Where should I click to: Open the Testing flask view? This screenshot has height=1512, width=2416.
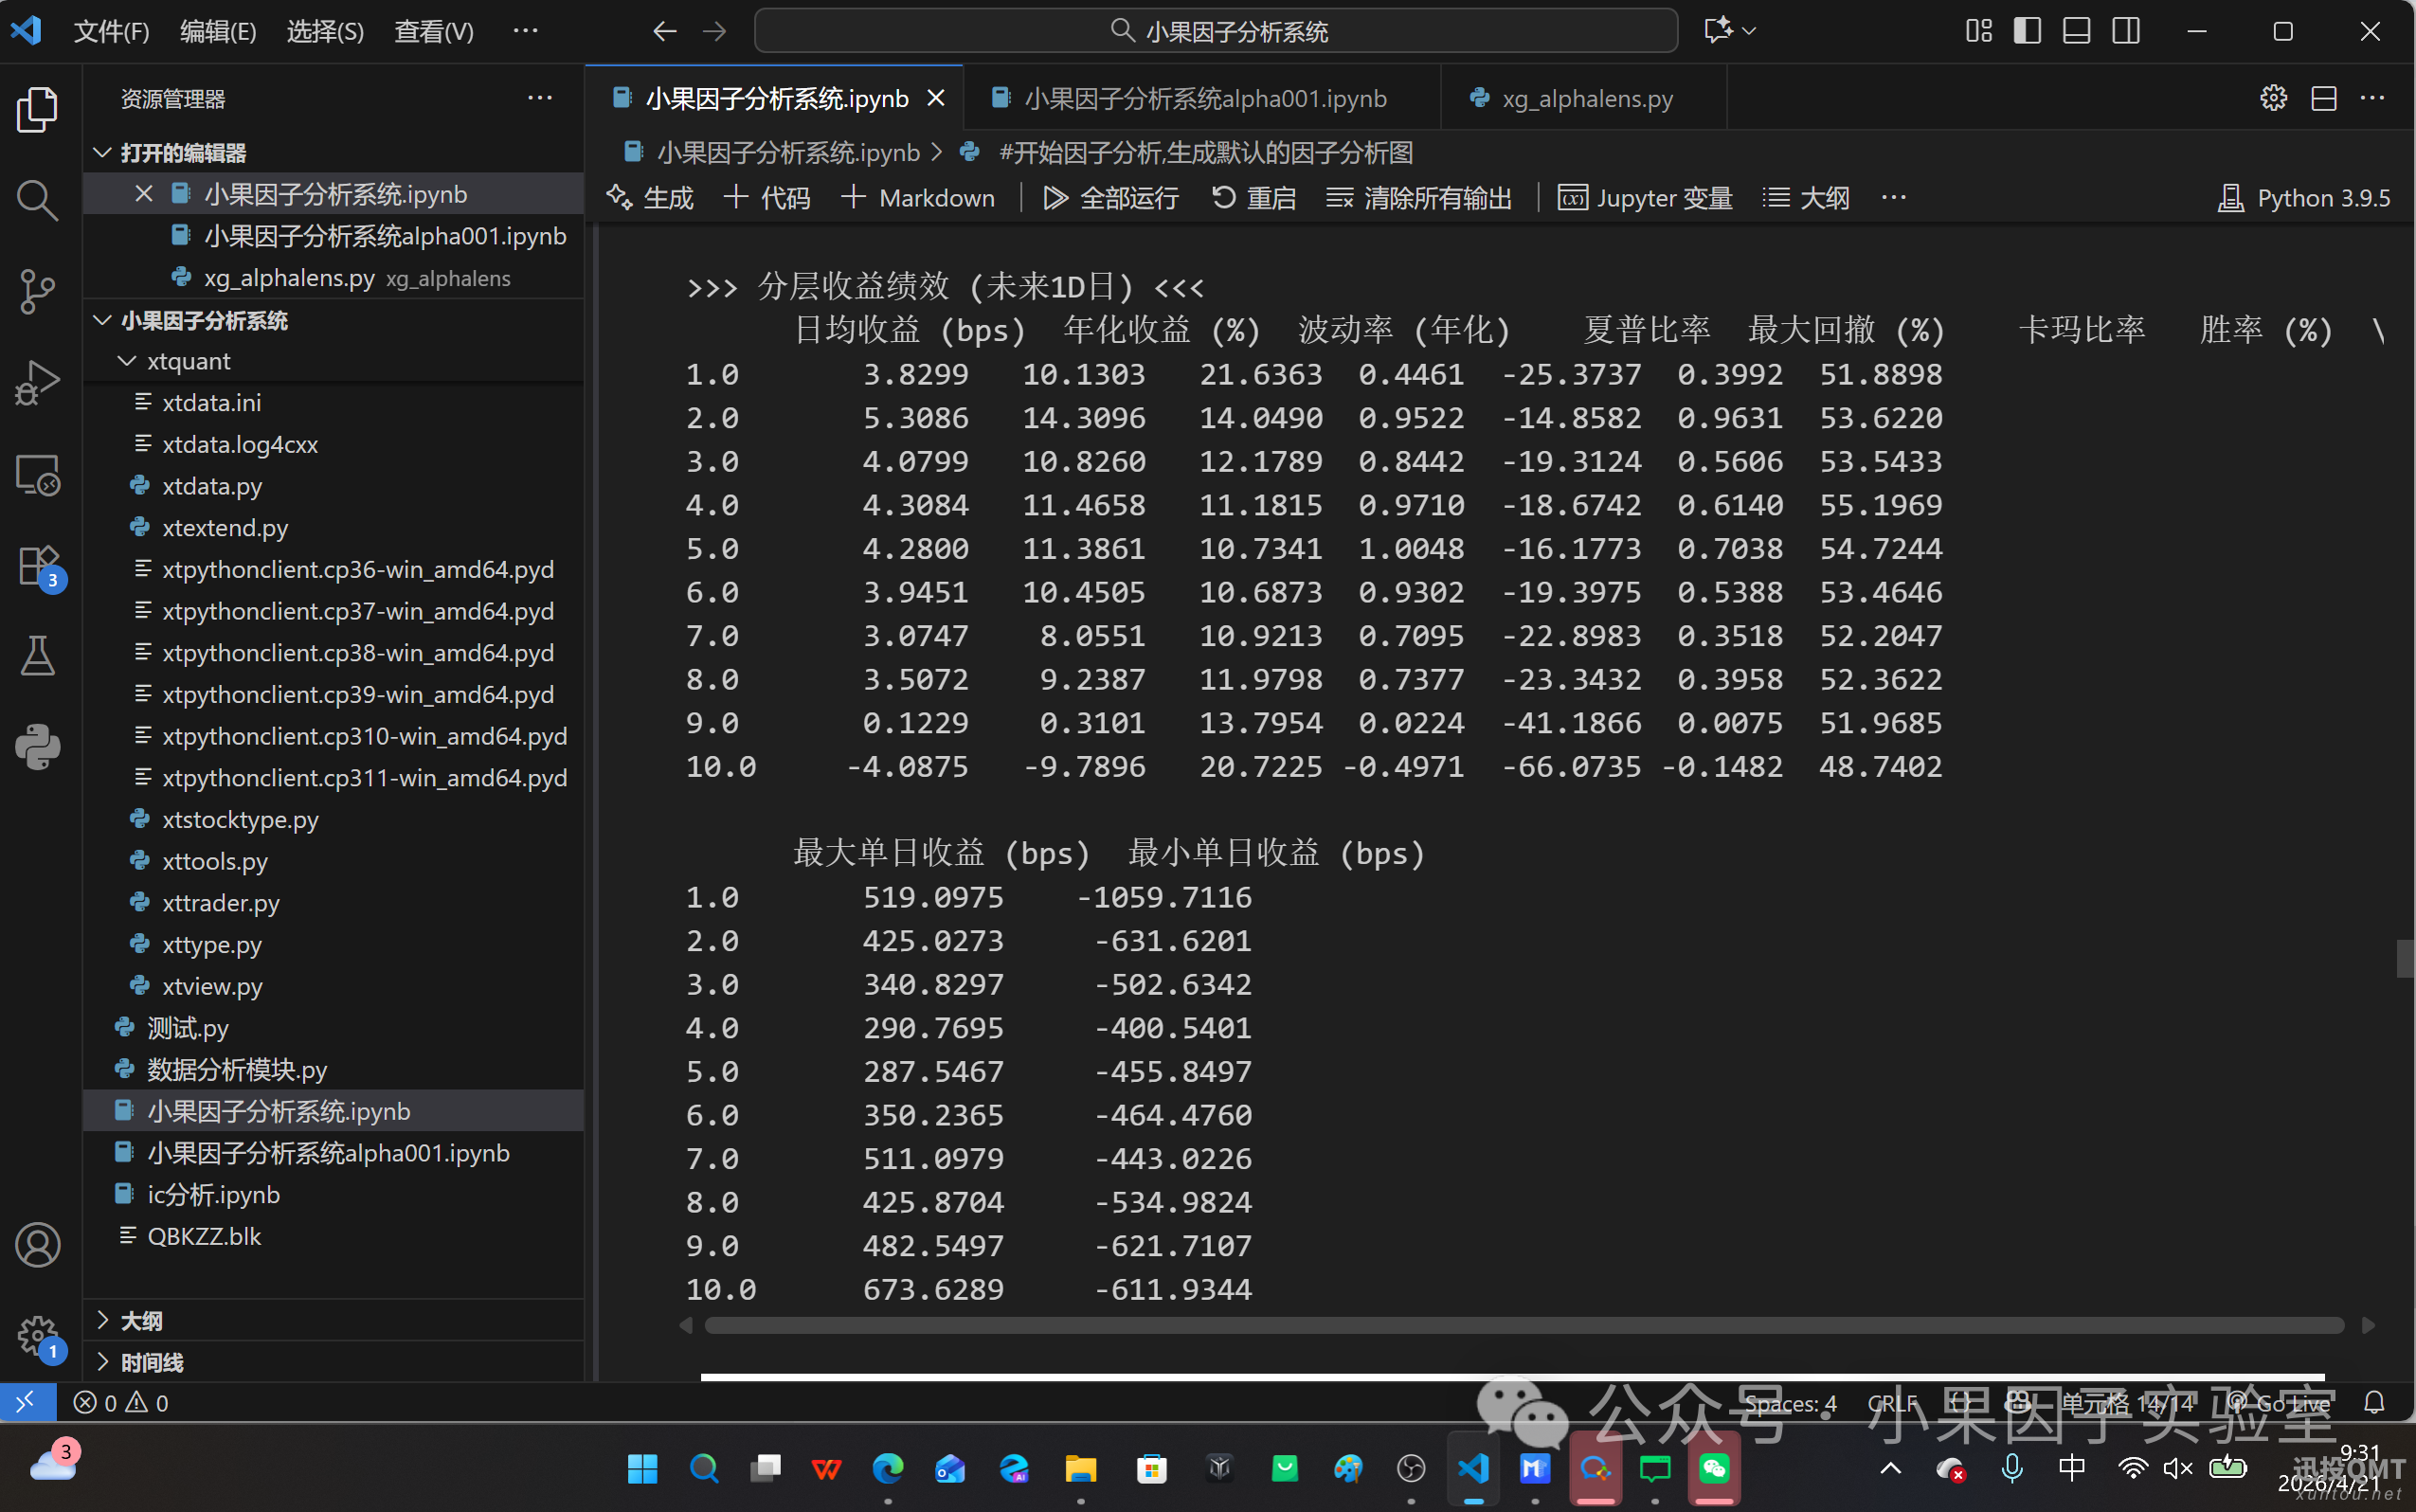click(x=37, y=656)
